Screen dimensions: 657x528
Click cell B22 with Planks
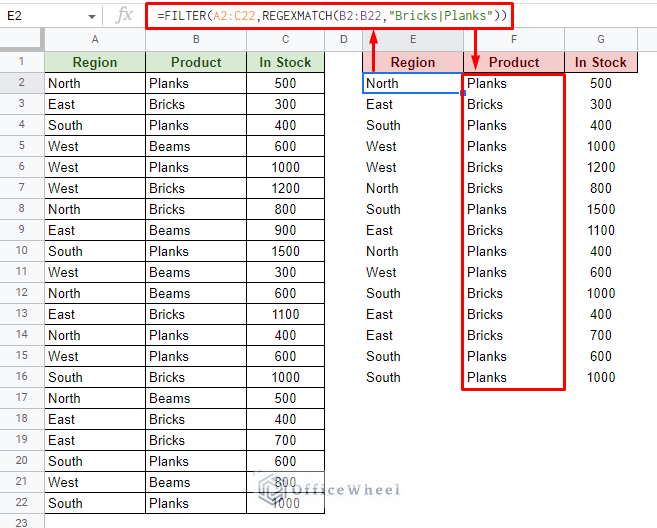[x=196, y=503]
